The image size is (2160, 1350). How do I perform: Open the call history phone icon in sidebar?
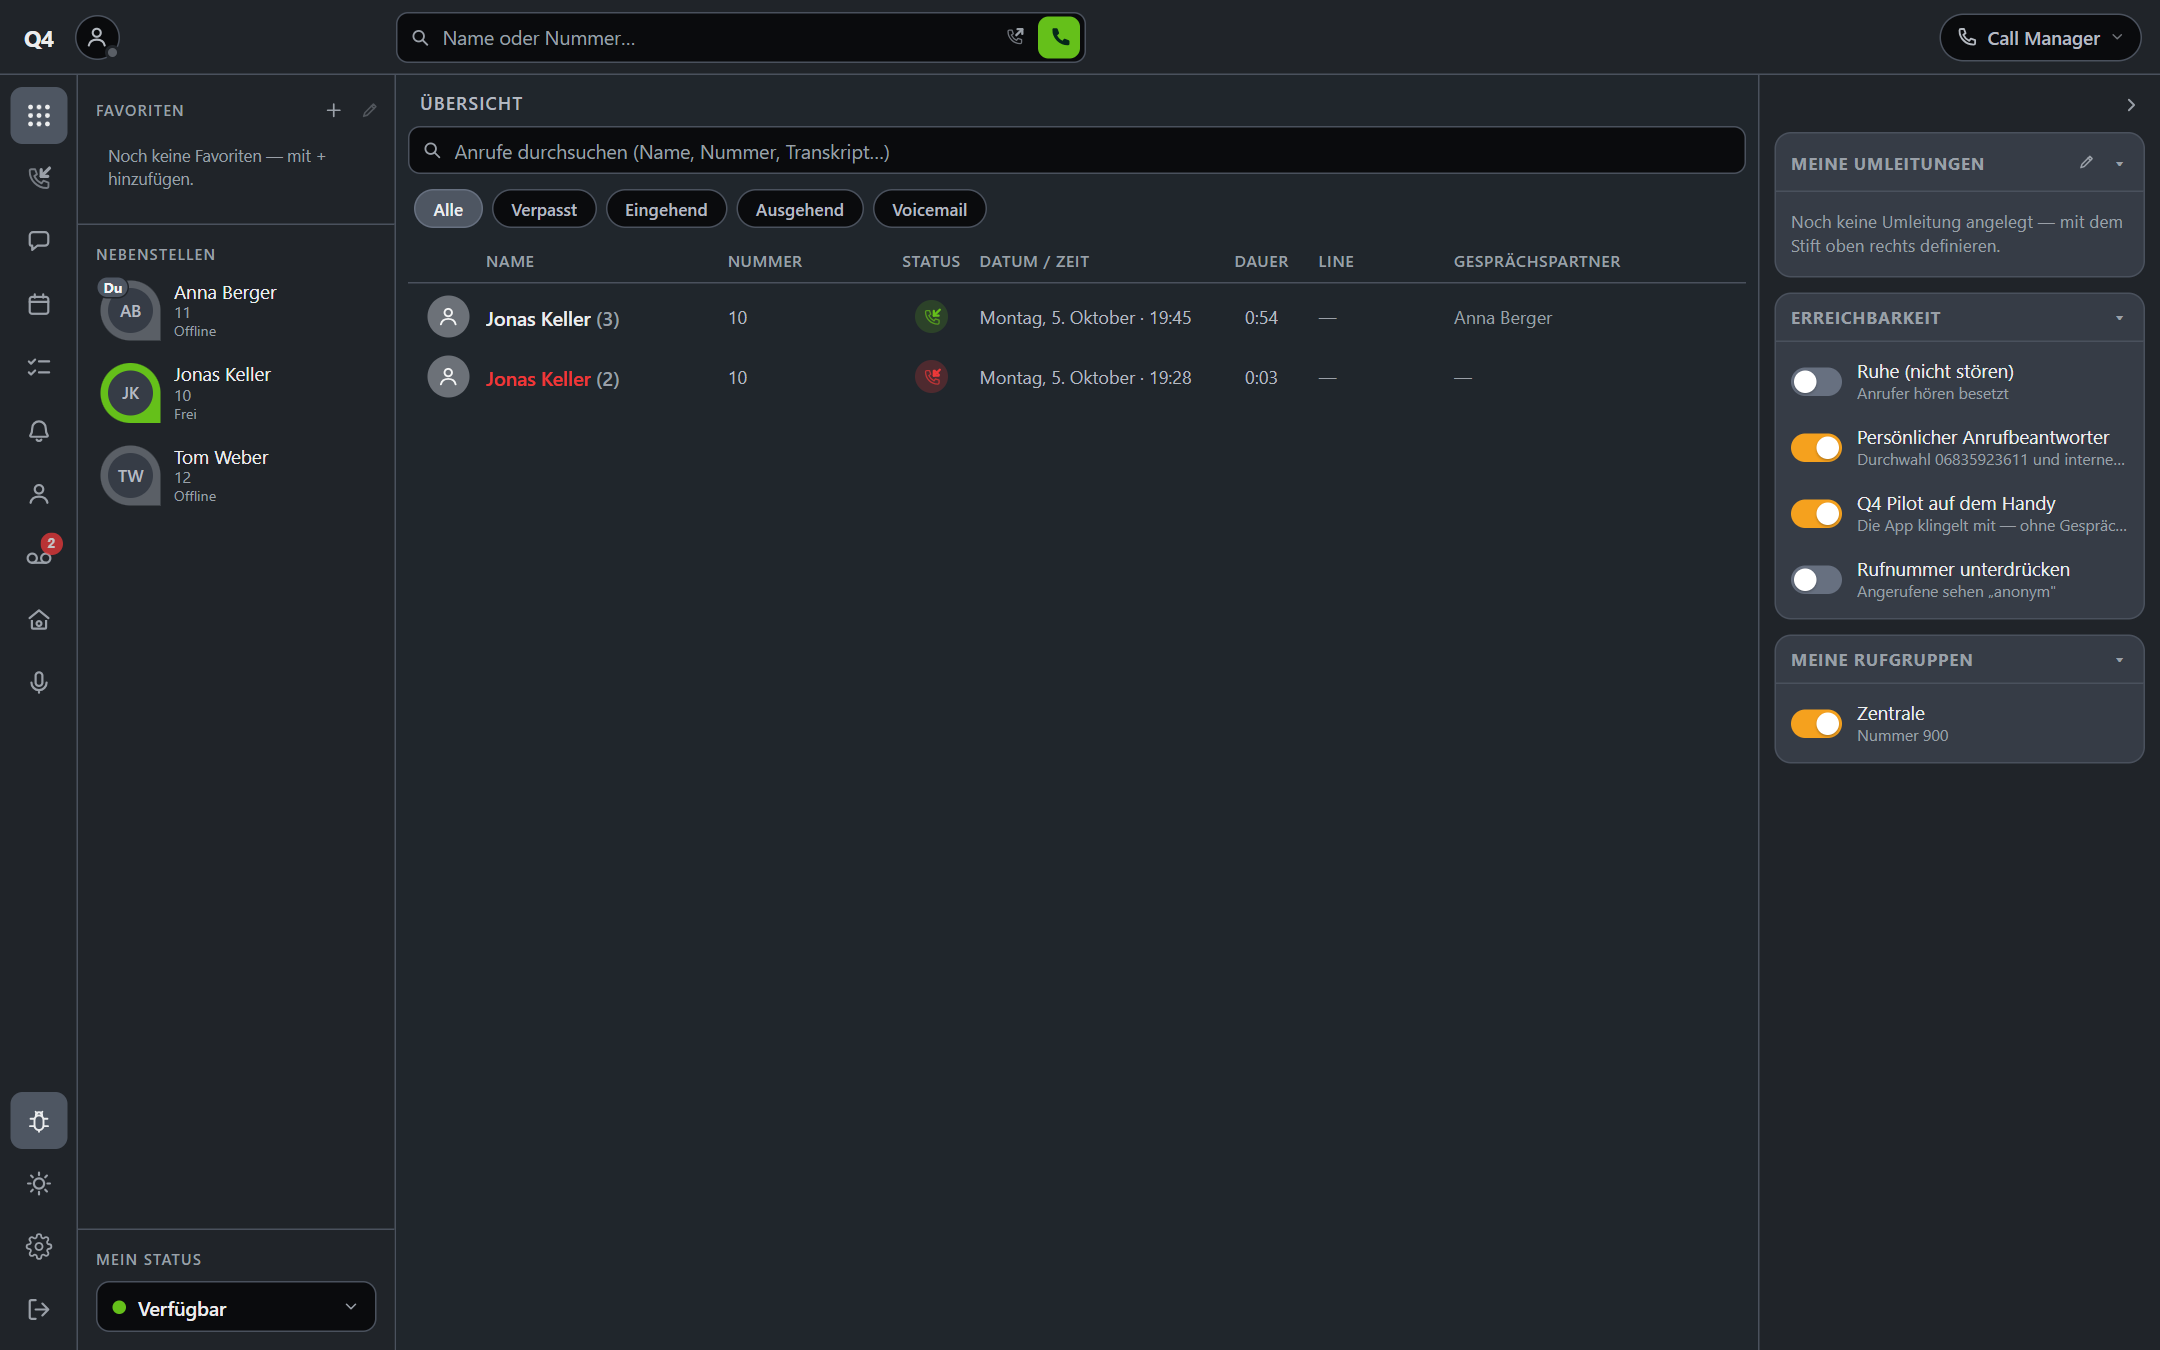(39, 178)
